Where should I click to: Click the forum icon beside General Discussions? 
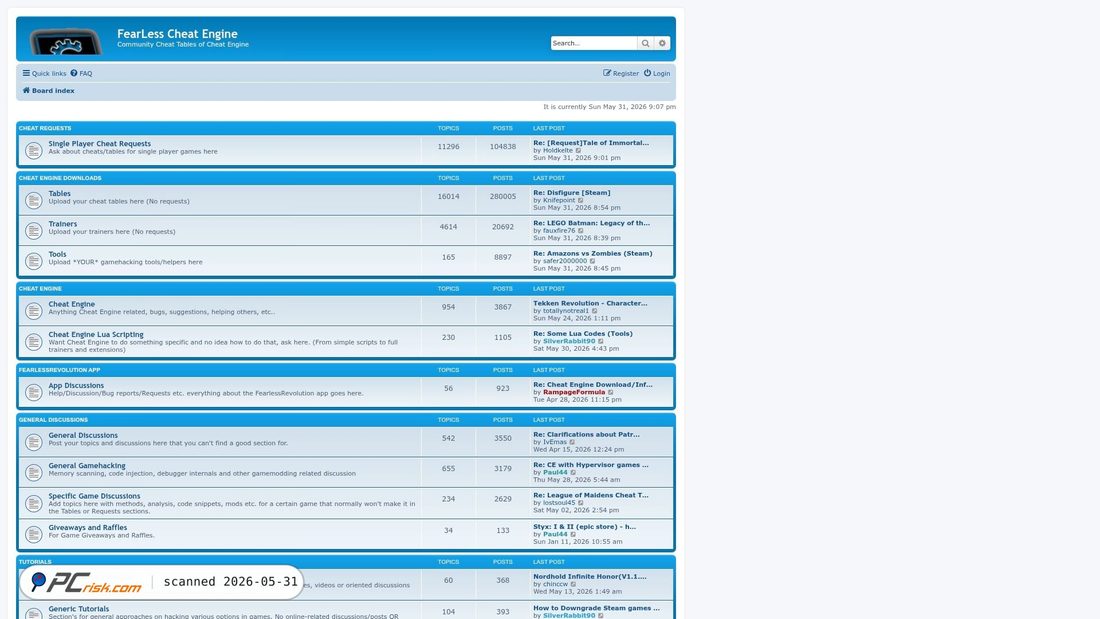coord(33,442)
